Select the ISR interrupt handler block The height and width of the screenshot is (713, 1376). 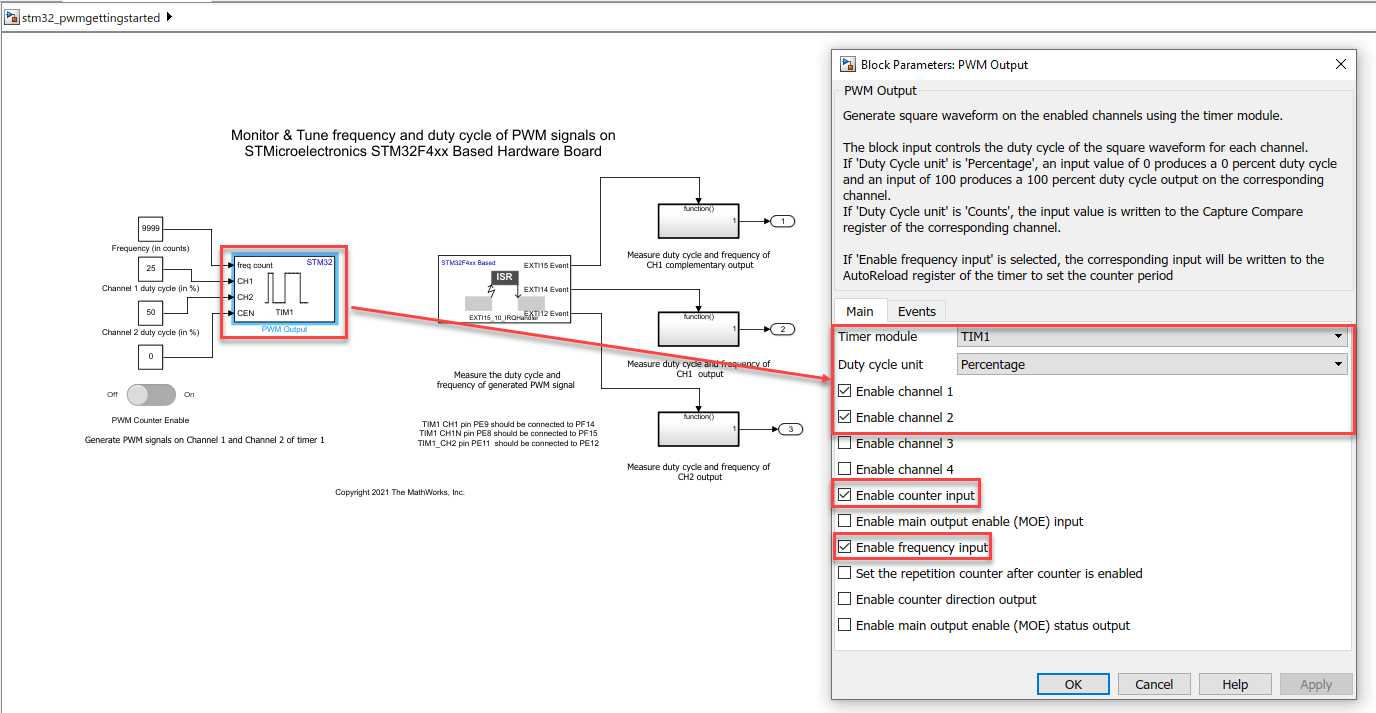[504, 287]
